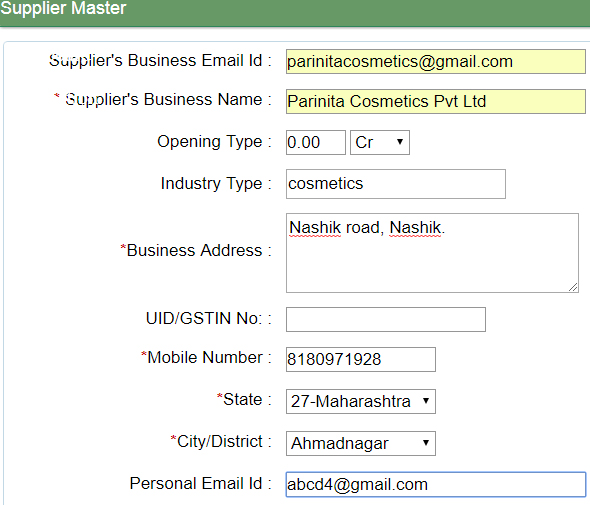This screenshot has width=590, height=505.
Task: Open the City/District dropdown showing Ahmadnagar
Action: (x=360, y=443)
